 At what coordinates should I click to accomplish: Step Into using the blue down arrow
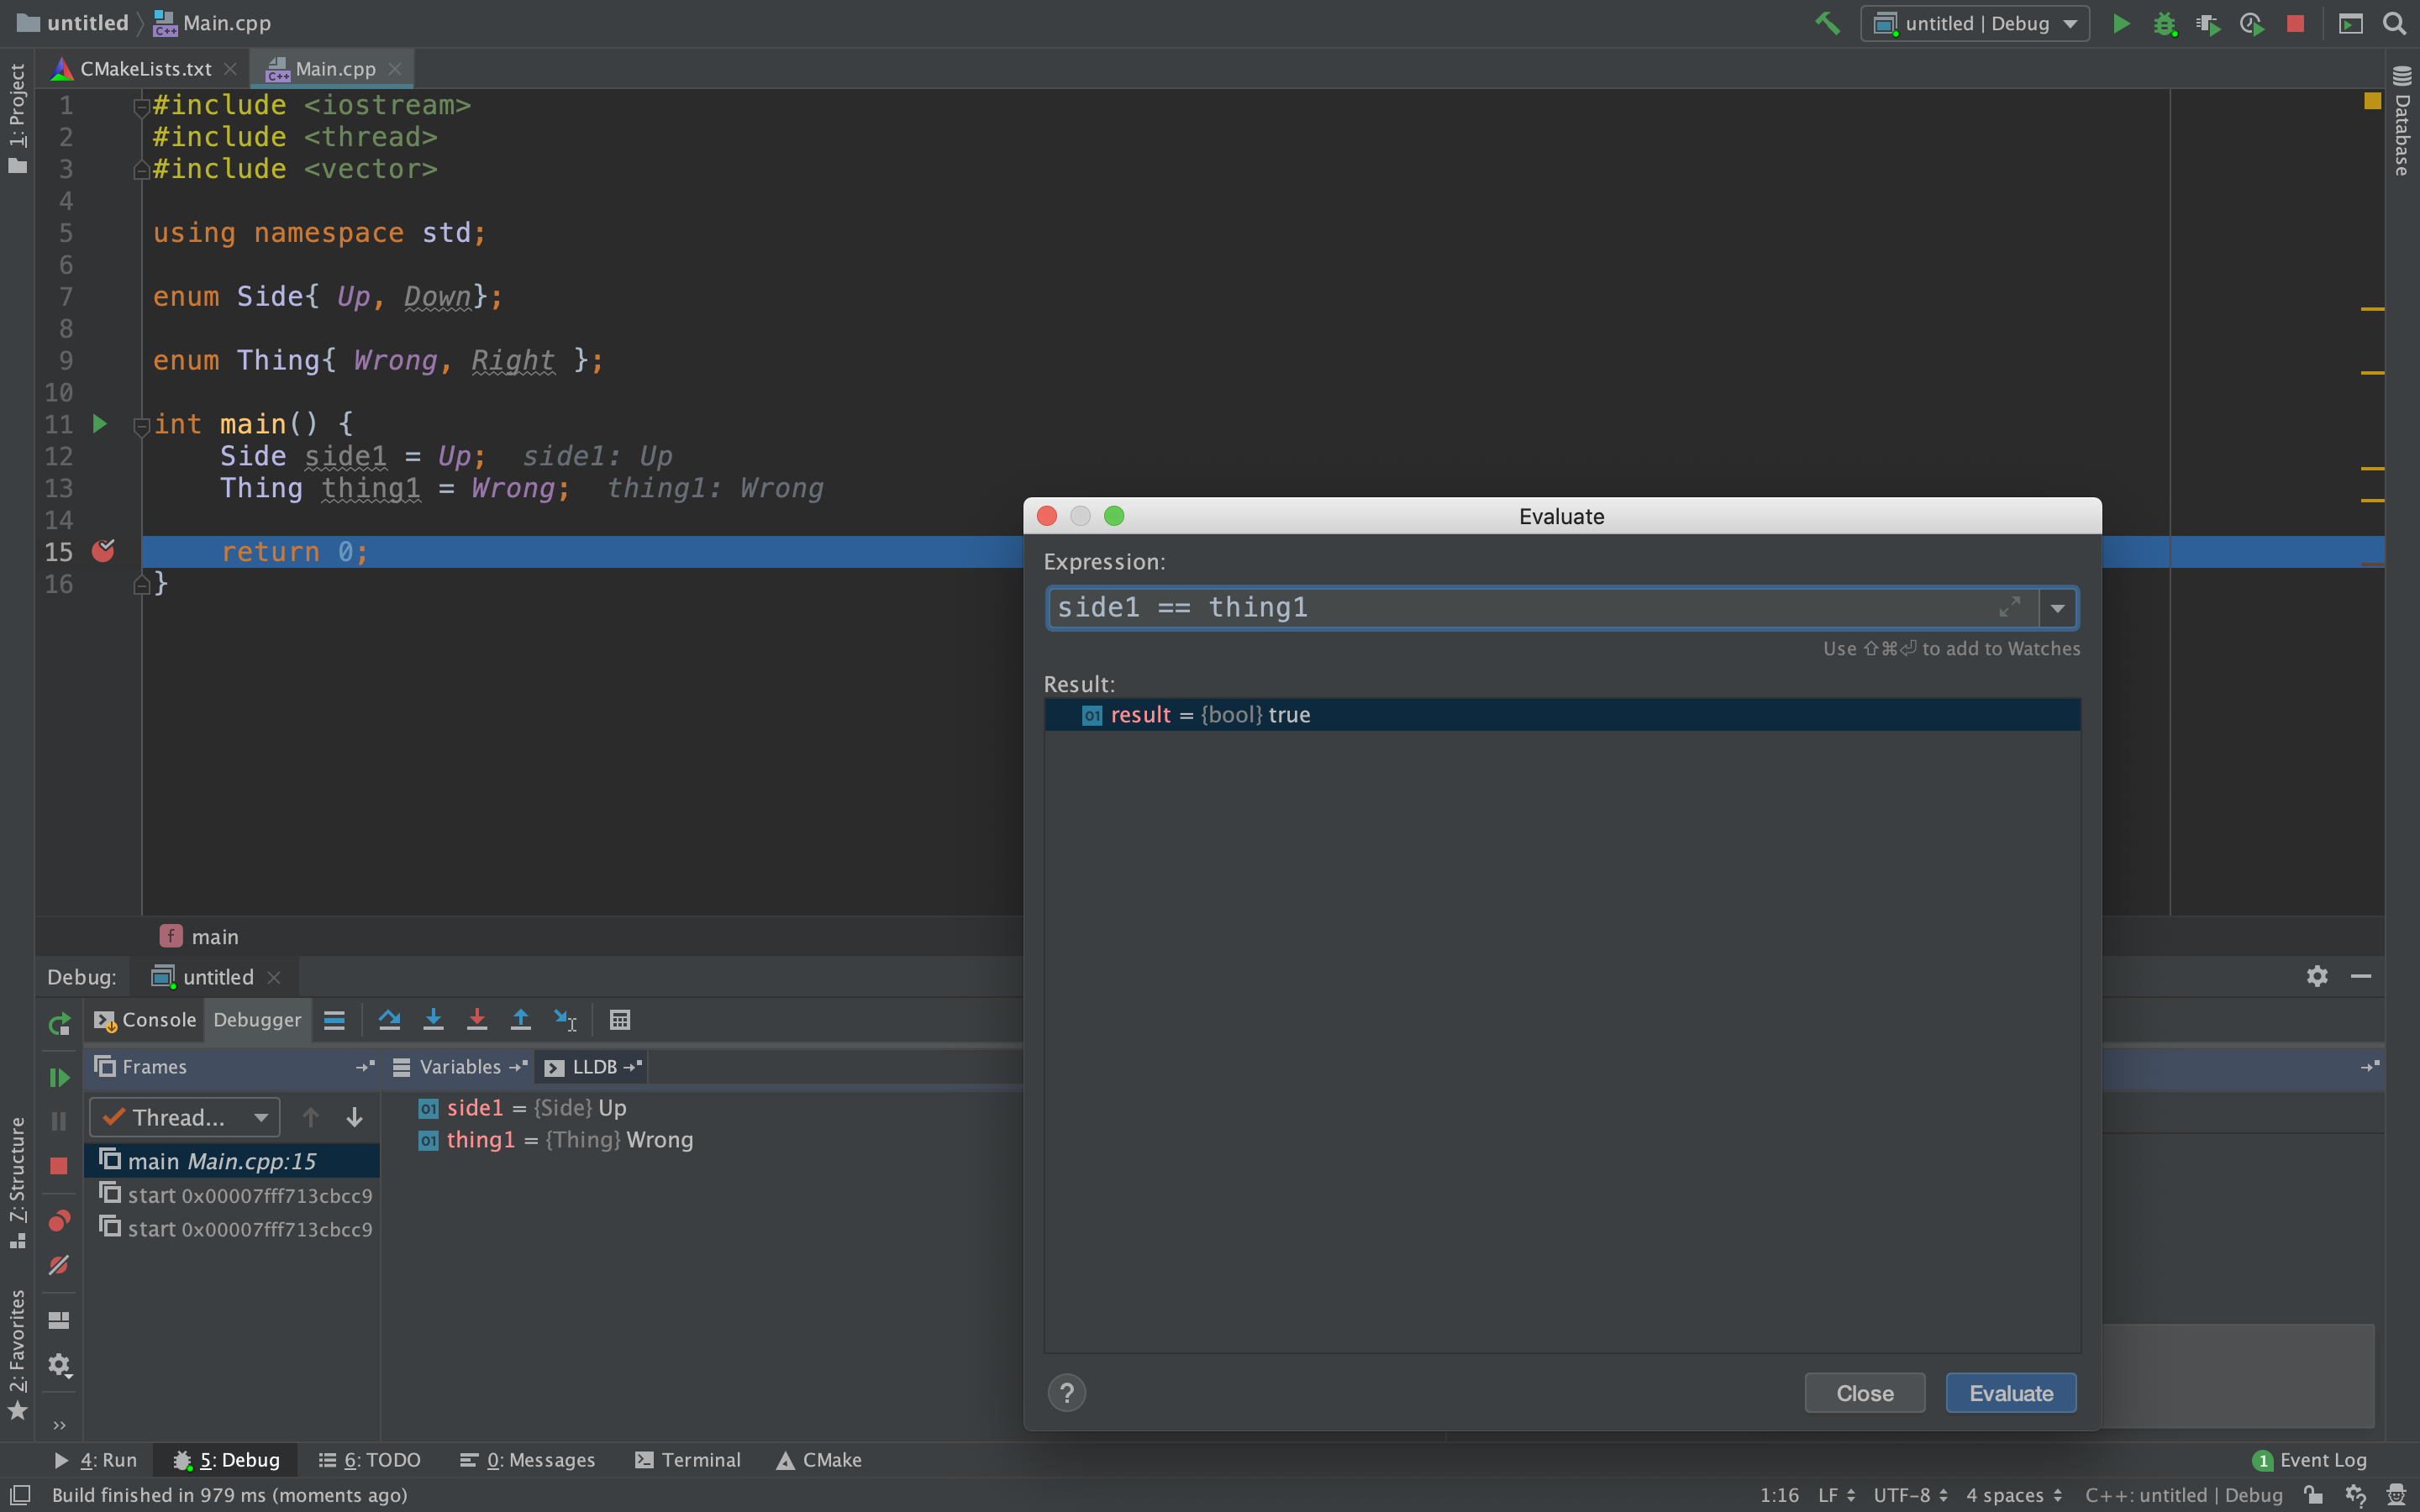(x=433, y=1020)
